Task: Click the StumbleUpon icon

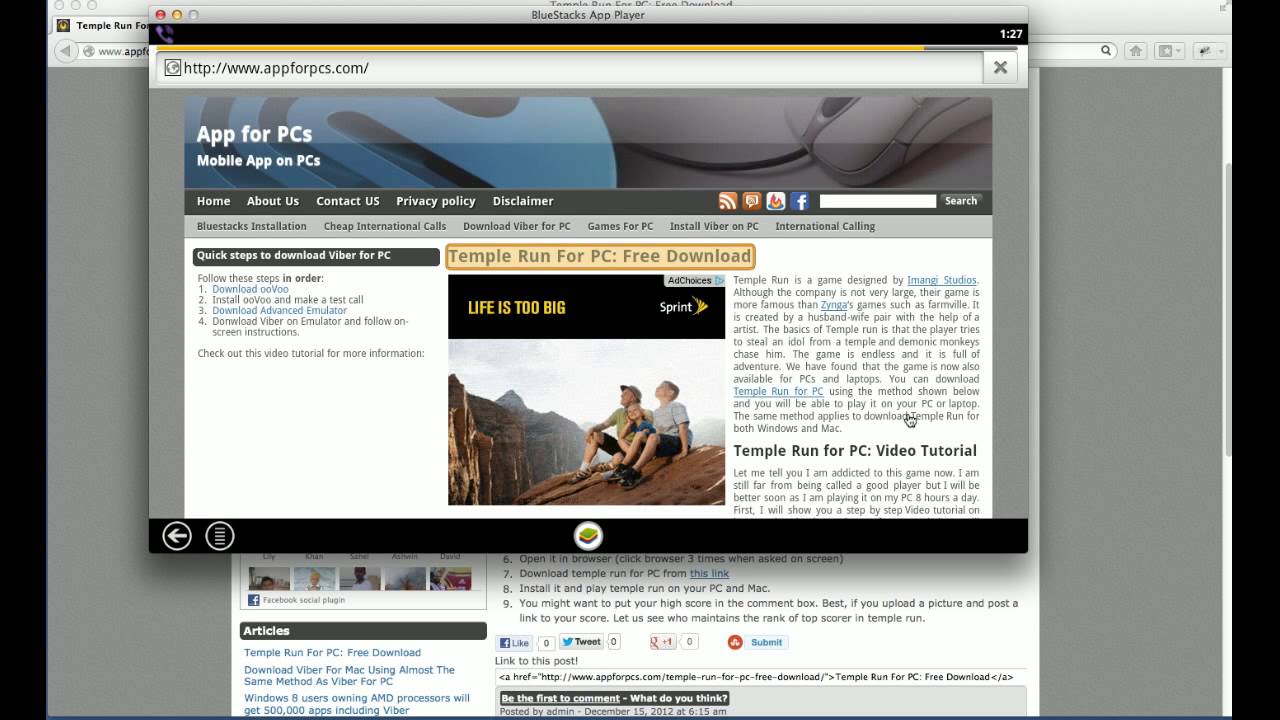Action: 735,642
